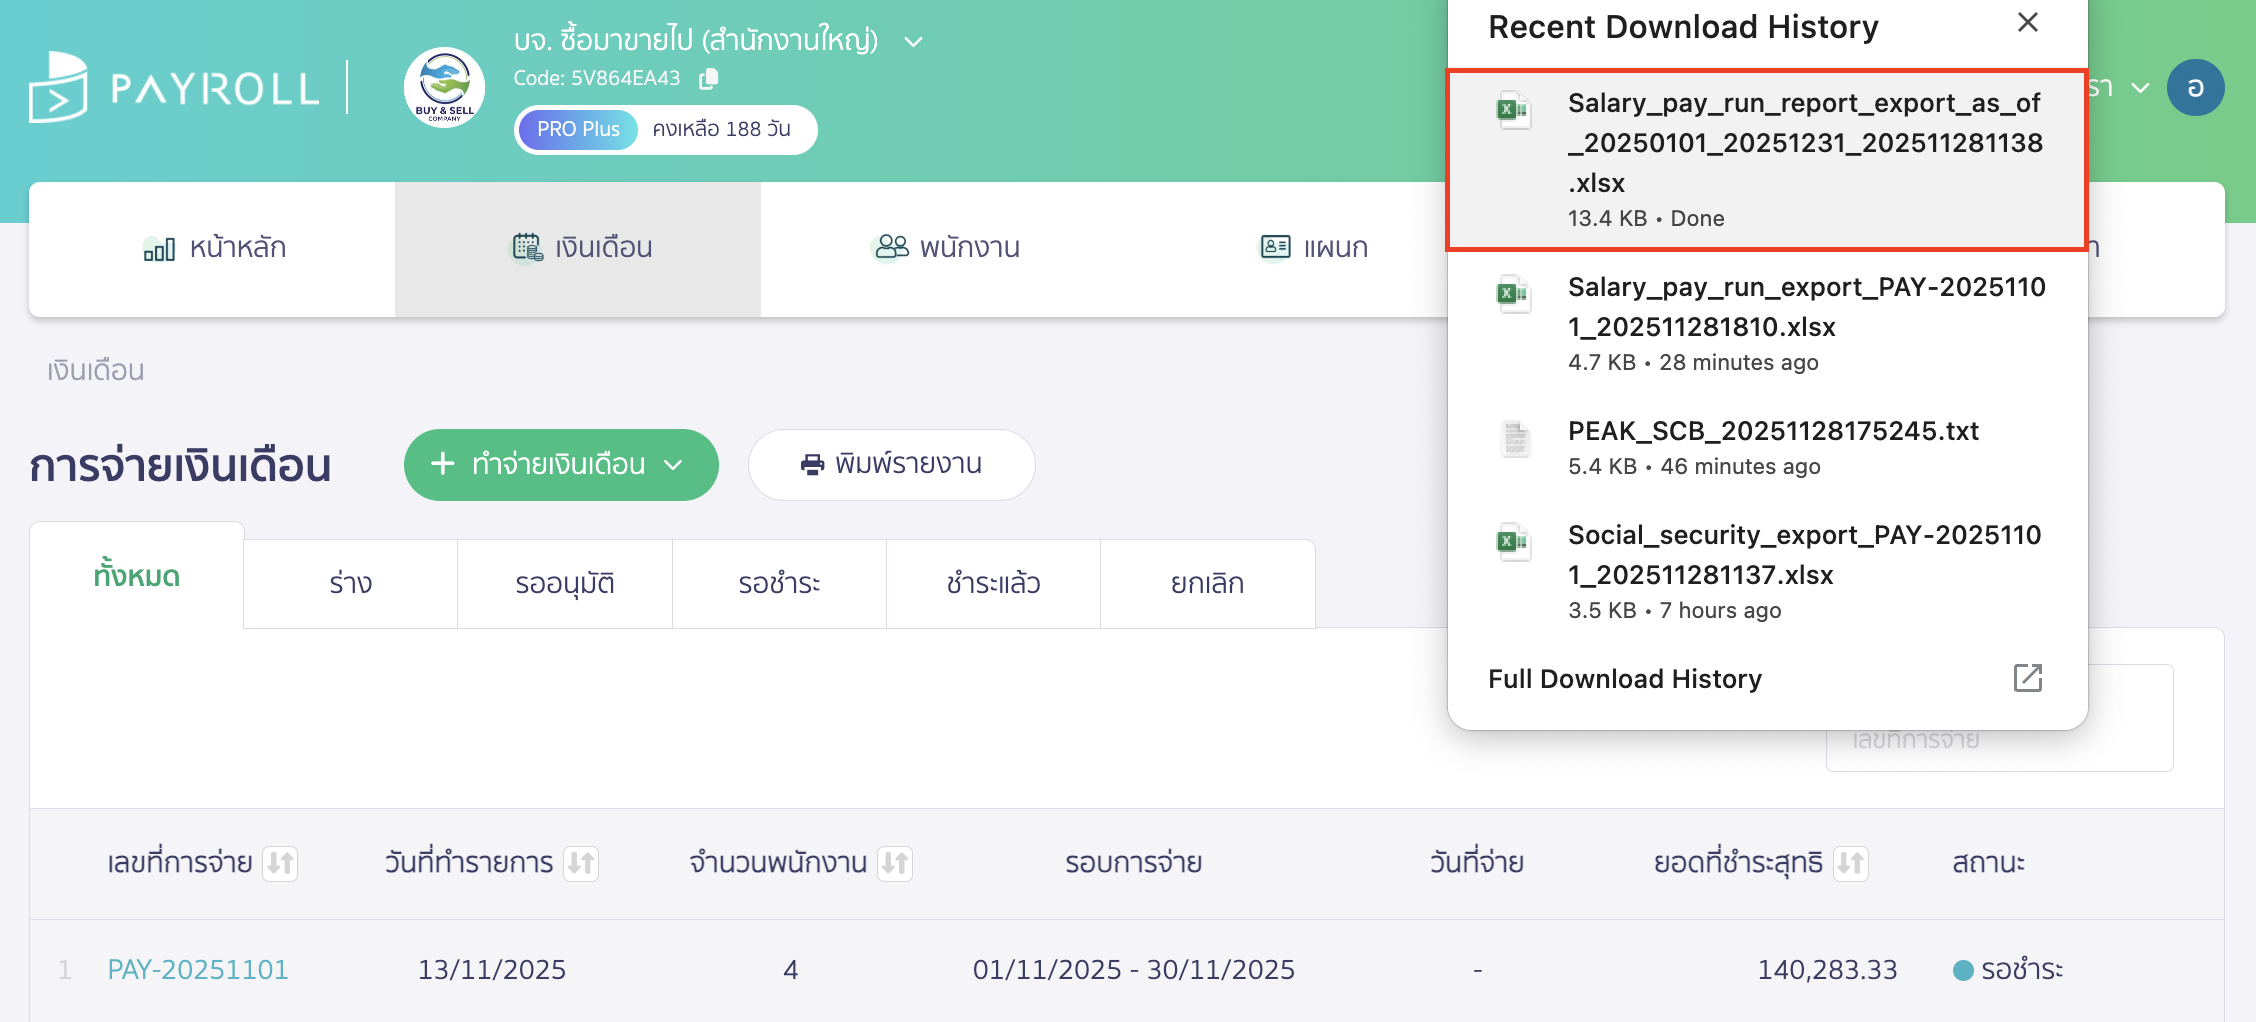
Task: Click the PAYROLL logo icon
Action: 58,88
